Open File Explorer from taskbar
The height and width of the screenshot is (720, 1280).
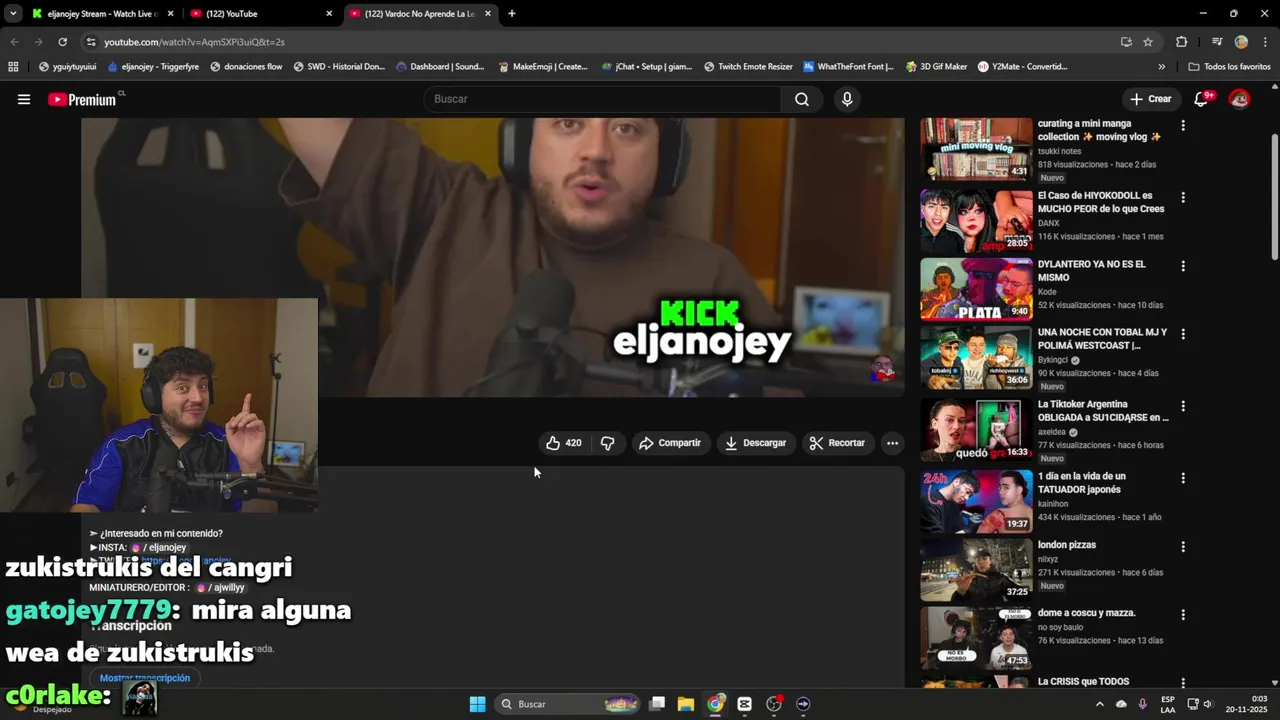686,704
